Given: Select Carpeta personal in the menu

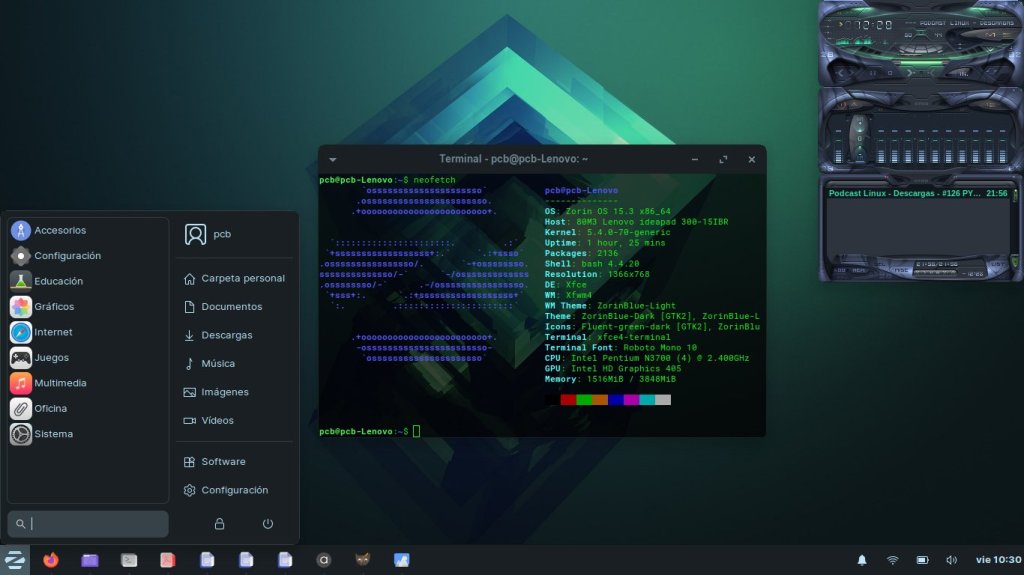Looking at the screenshot, I should 242,278.
